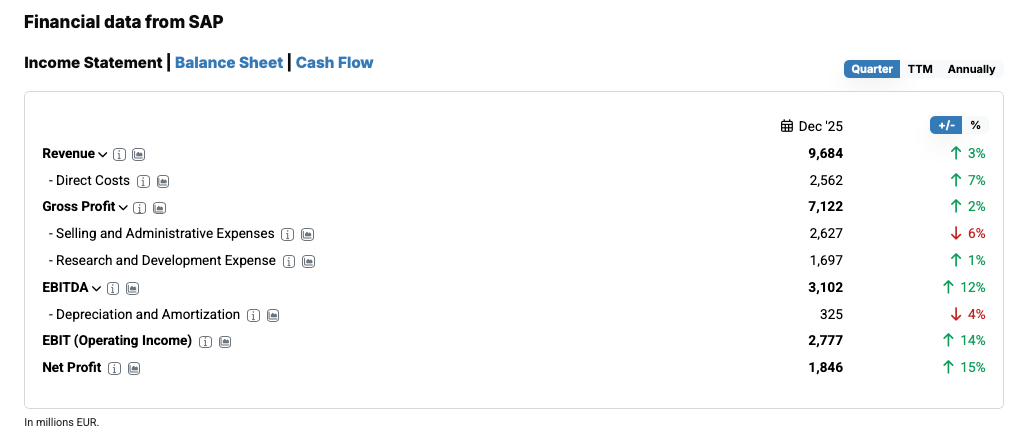
Task: Select the Annually period option
Action: tap(971, 69)
